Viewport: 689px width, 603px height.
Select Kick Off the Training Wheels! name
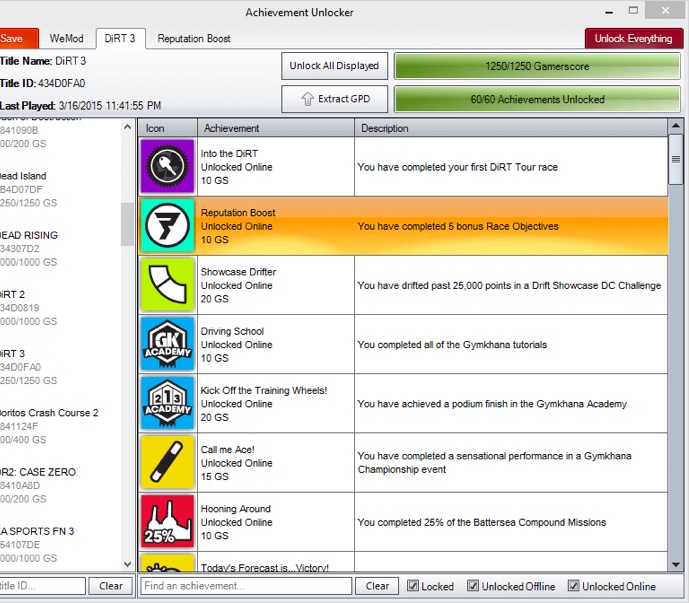tap(264, 390)
